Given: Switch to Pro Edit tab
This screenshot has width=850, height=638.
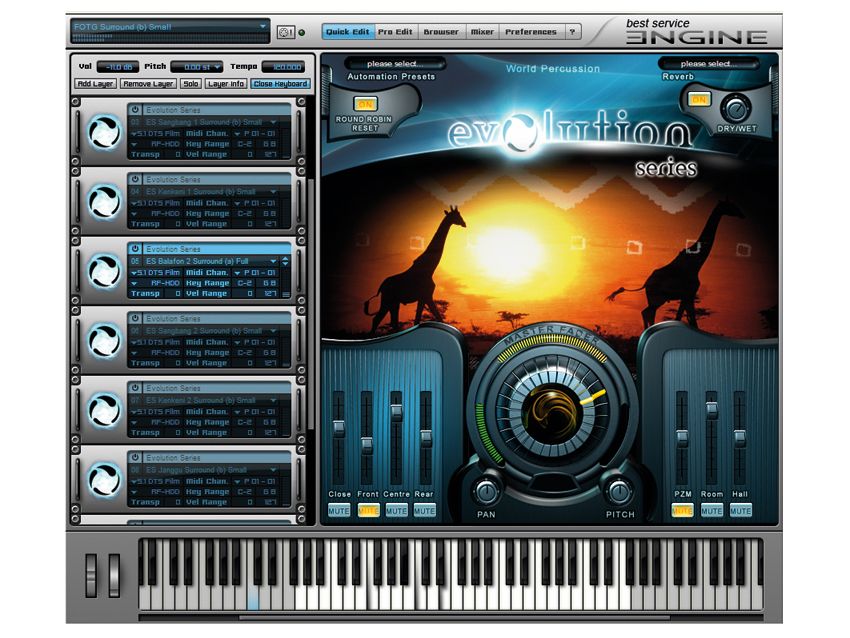Looking at the screenshot, I should tap(395, 32).
